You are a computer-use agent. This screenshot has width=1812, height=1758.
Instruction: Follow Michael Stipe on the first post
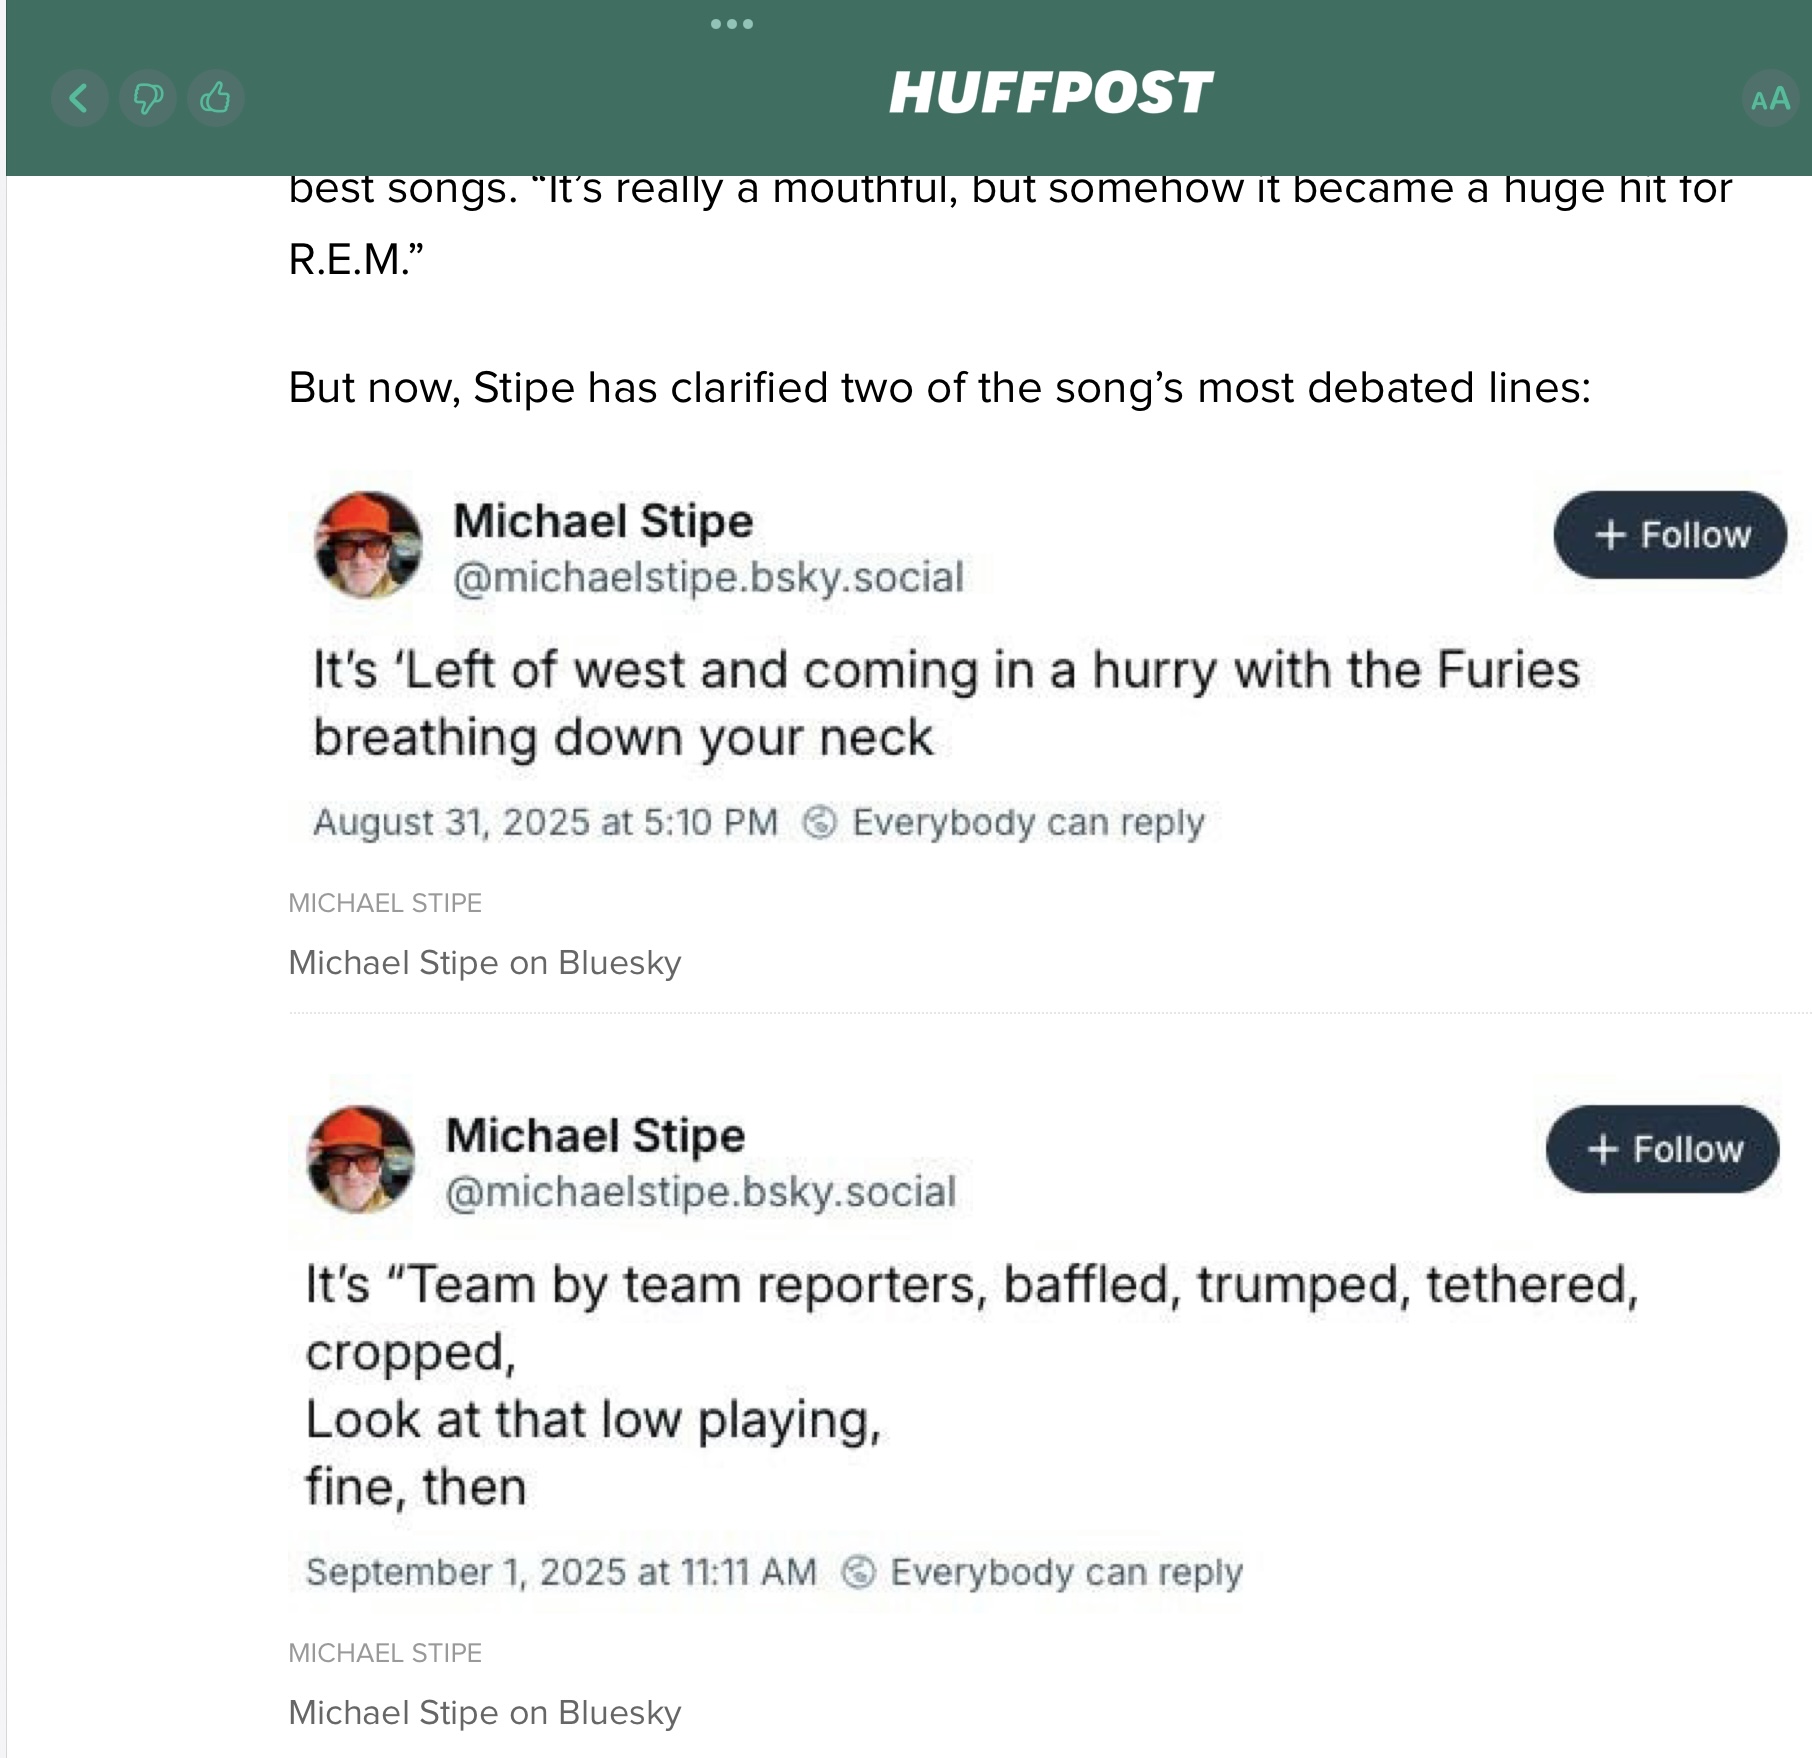click(x=1669, y=535)
